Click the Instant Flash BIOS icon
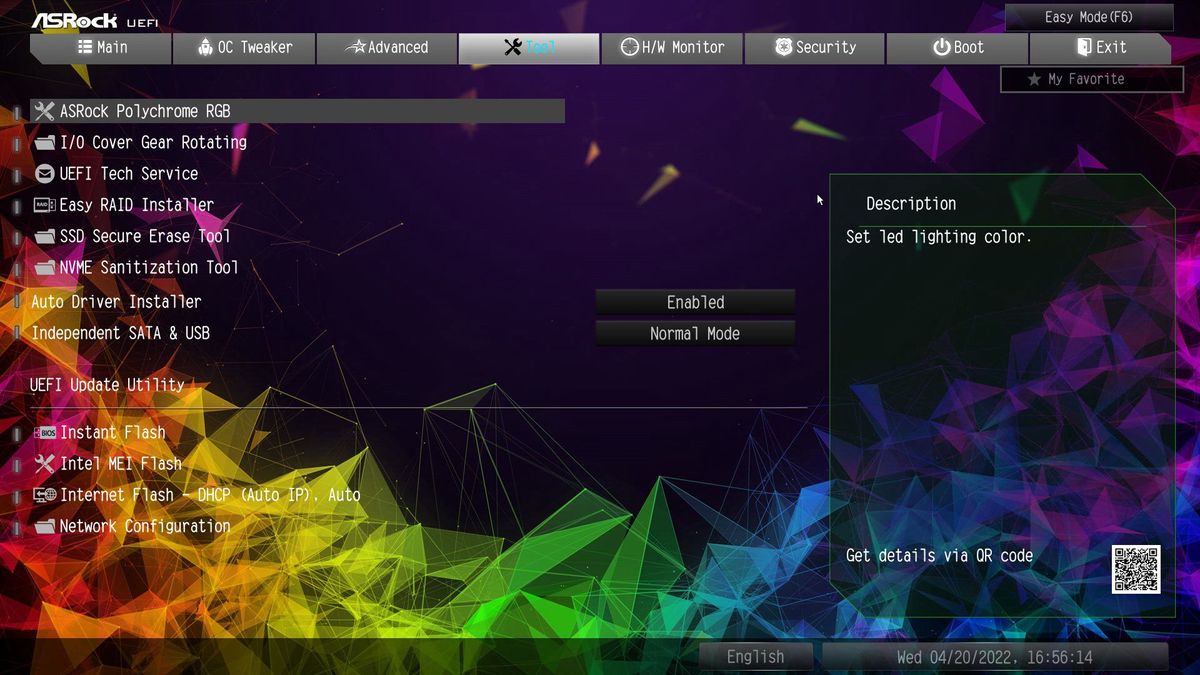The image size is (1200, 675). click(44, 433)
